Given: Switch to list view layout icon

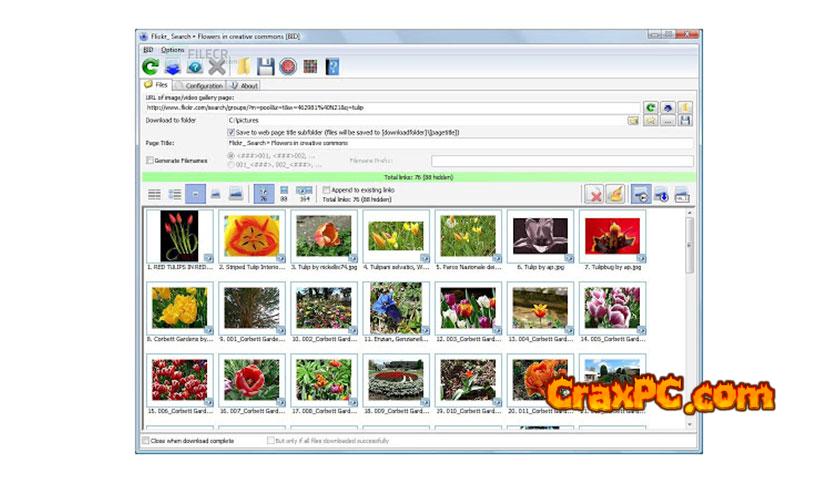Looking at the screenshot, I should 154,194.
